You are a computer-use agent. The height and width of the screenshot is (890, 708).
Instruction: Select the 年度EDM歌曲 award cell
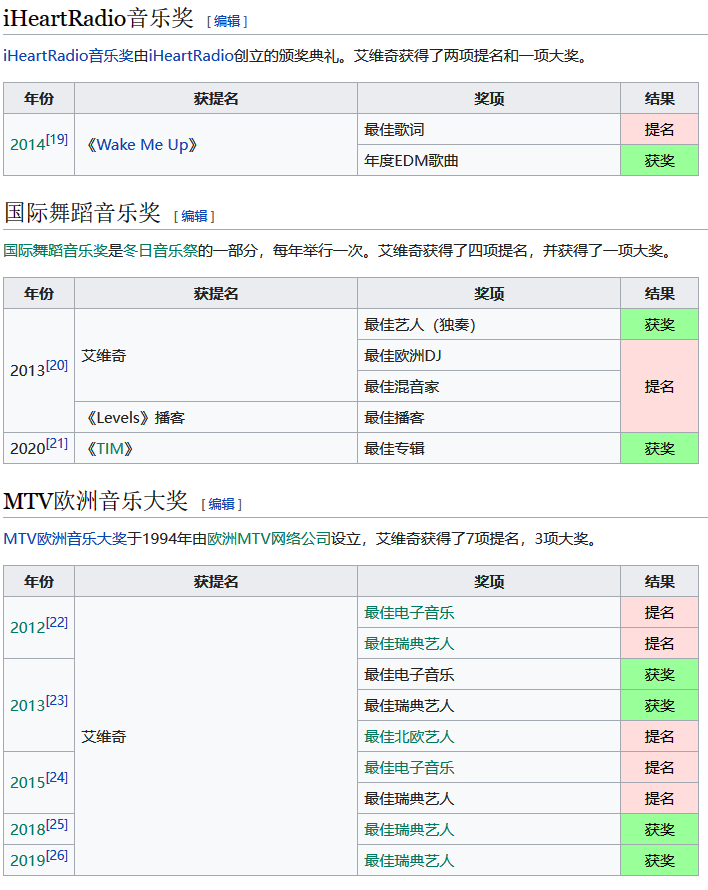488,161
